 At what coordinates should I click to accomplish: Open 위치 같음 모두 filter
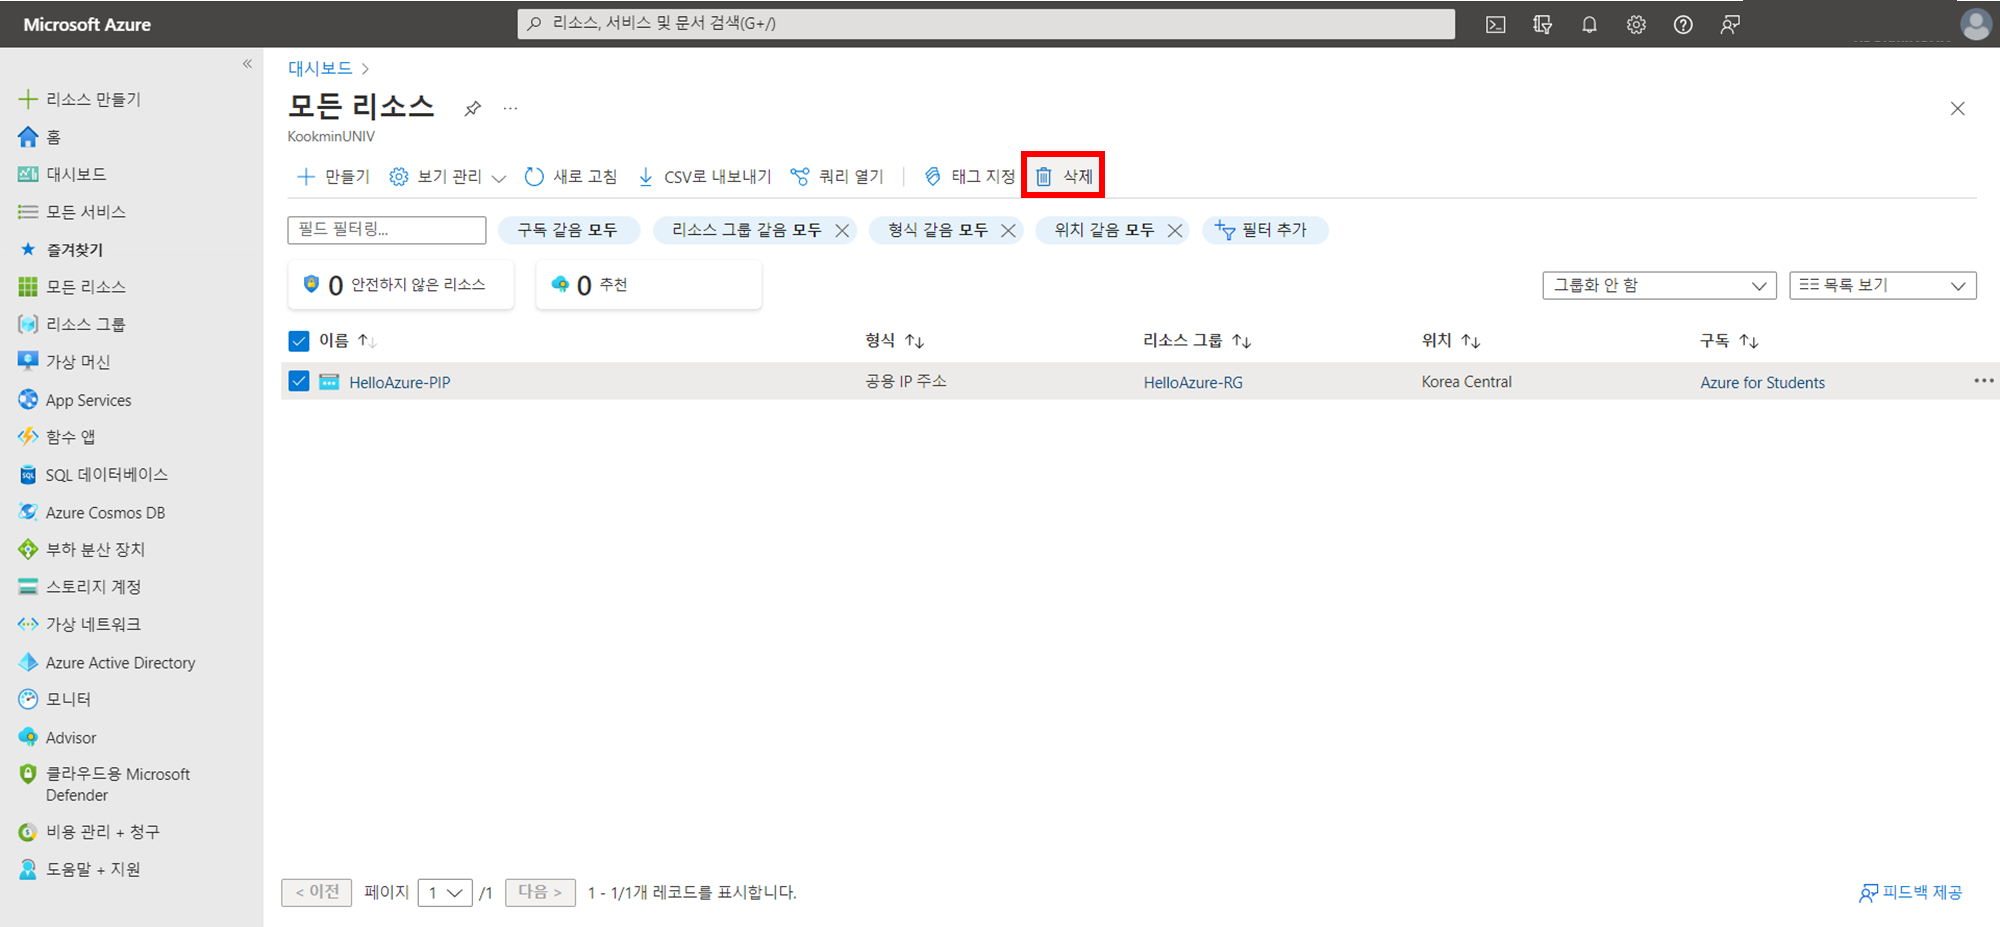(1104, 230)
